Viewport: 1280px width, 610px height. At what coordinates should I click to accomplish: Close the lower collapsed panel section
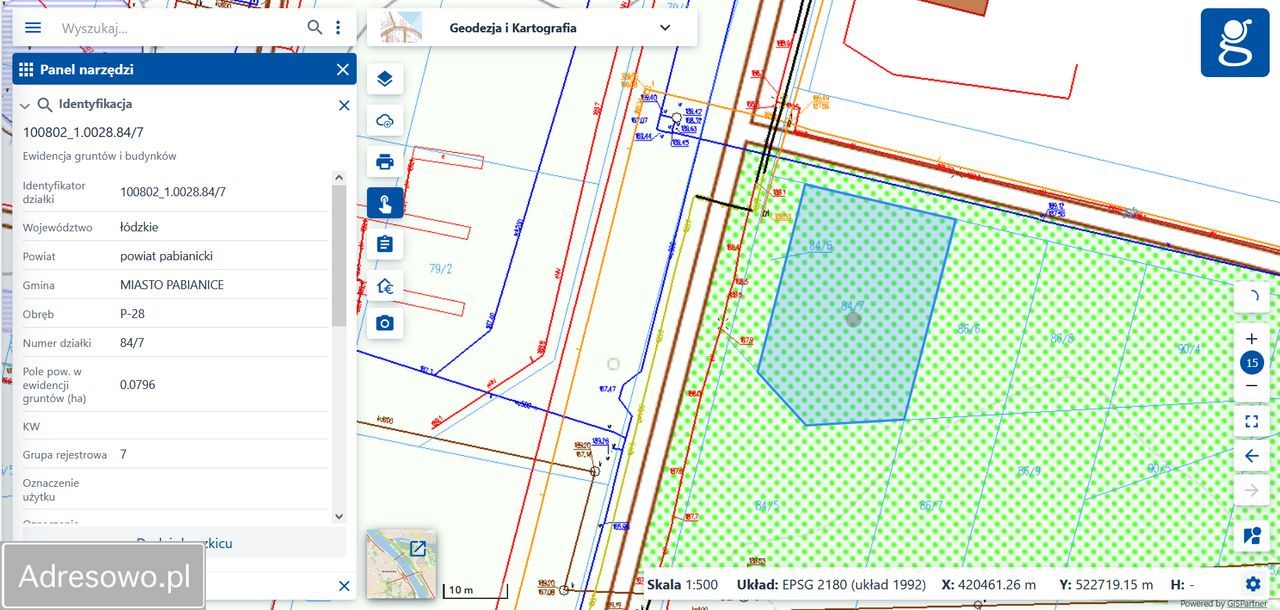point(344,586)
